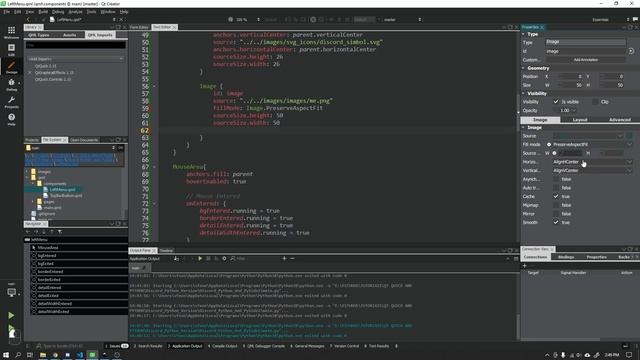Open the Welcome mode
This screenshot has width=640, height=360.
[11, 32]
